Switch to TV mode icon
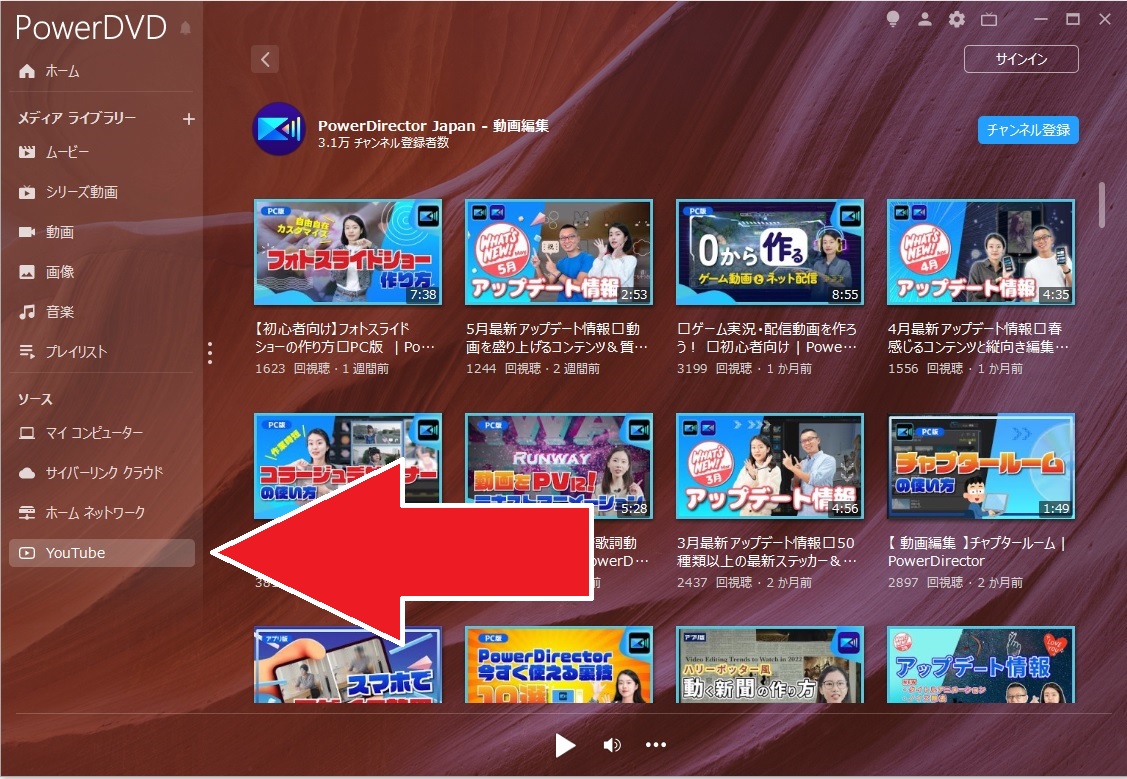 989,19
